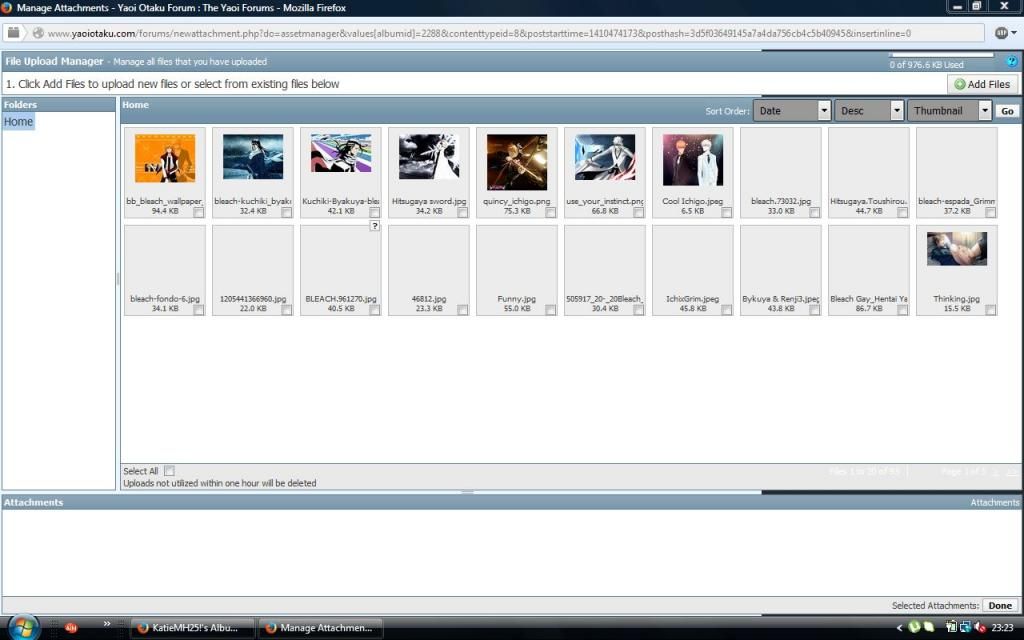Screen dimensions: 1024x640
Task: Open the Date sort order dropdown
Action: 792,110
